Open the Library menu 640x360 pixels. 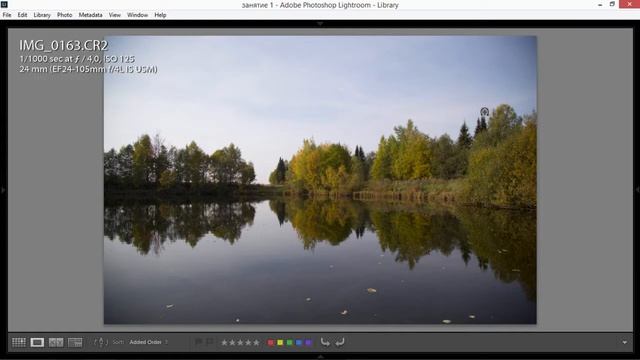(x=42, y=15)
